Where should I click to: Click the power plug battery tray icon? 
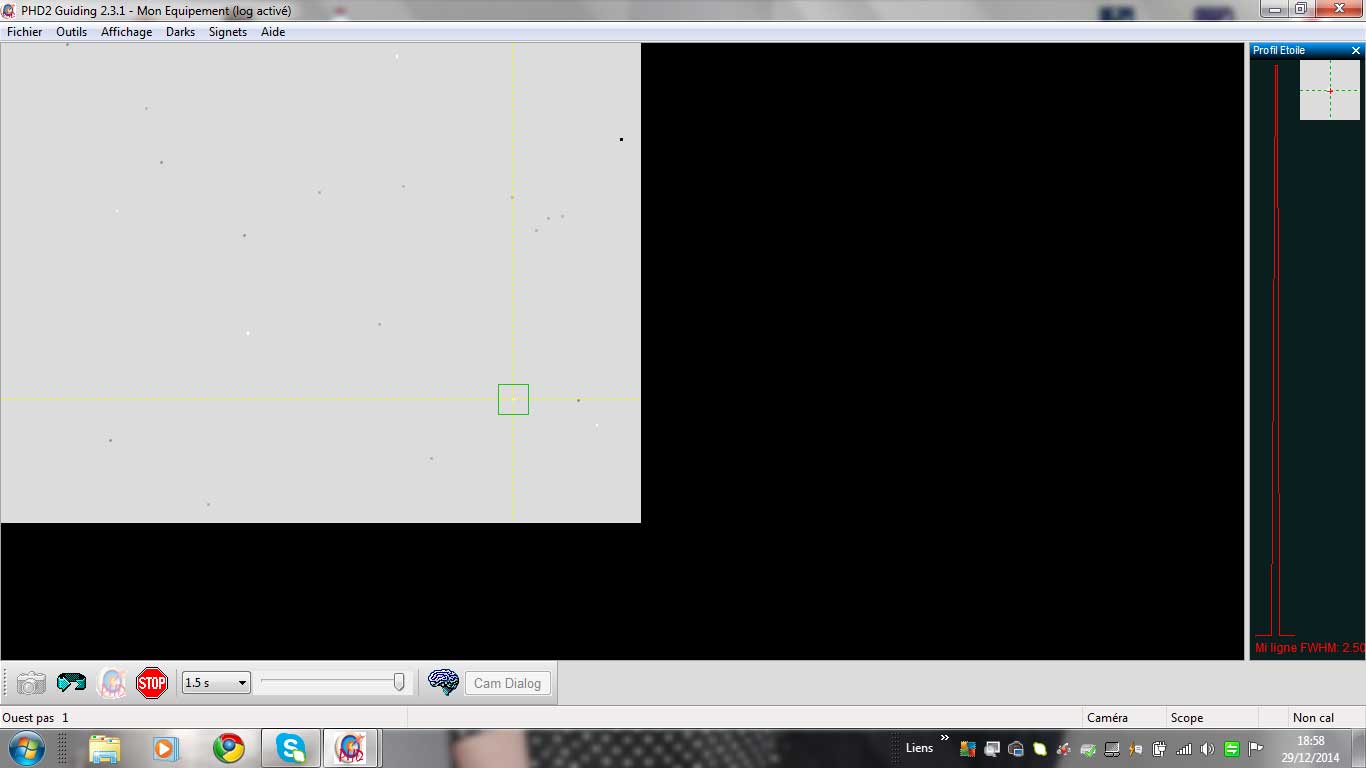tap(1160, 749)
